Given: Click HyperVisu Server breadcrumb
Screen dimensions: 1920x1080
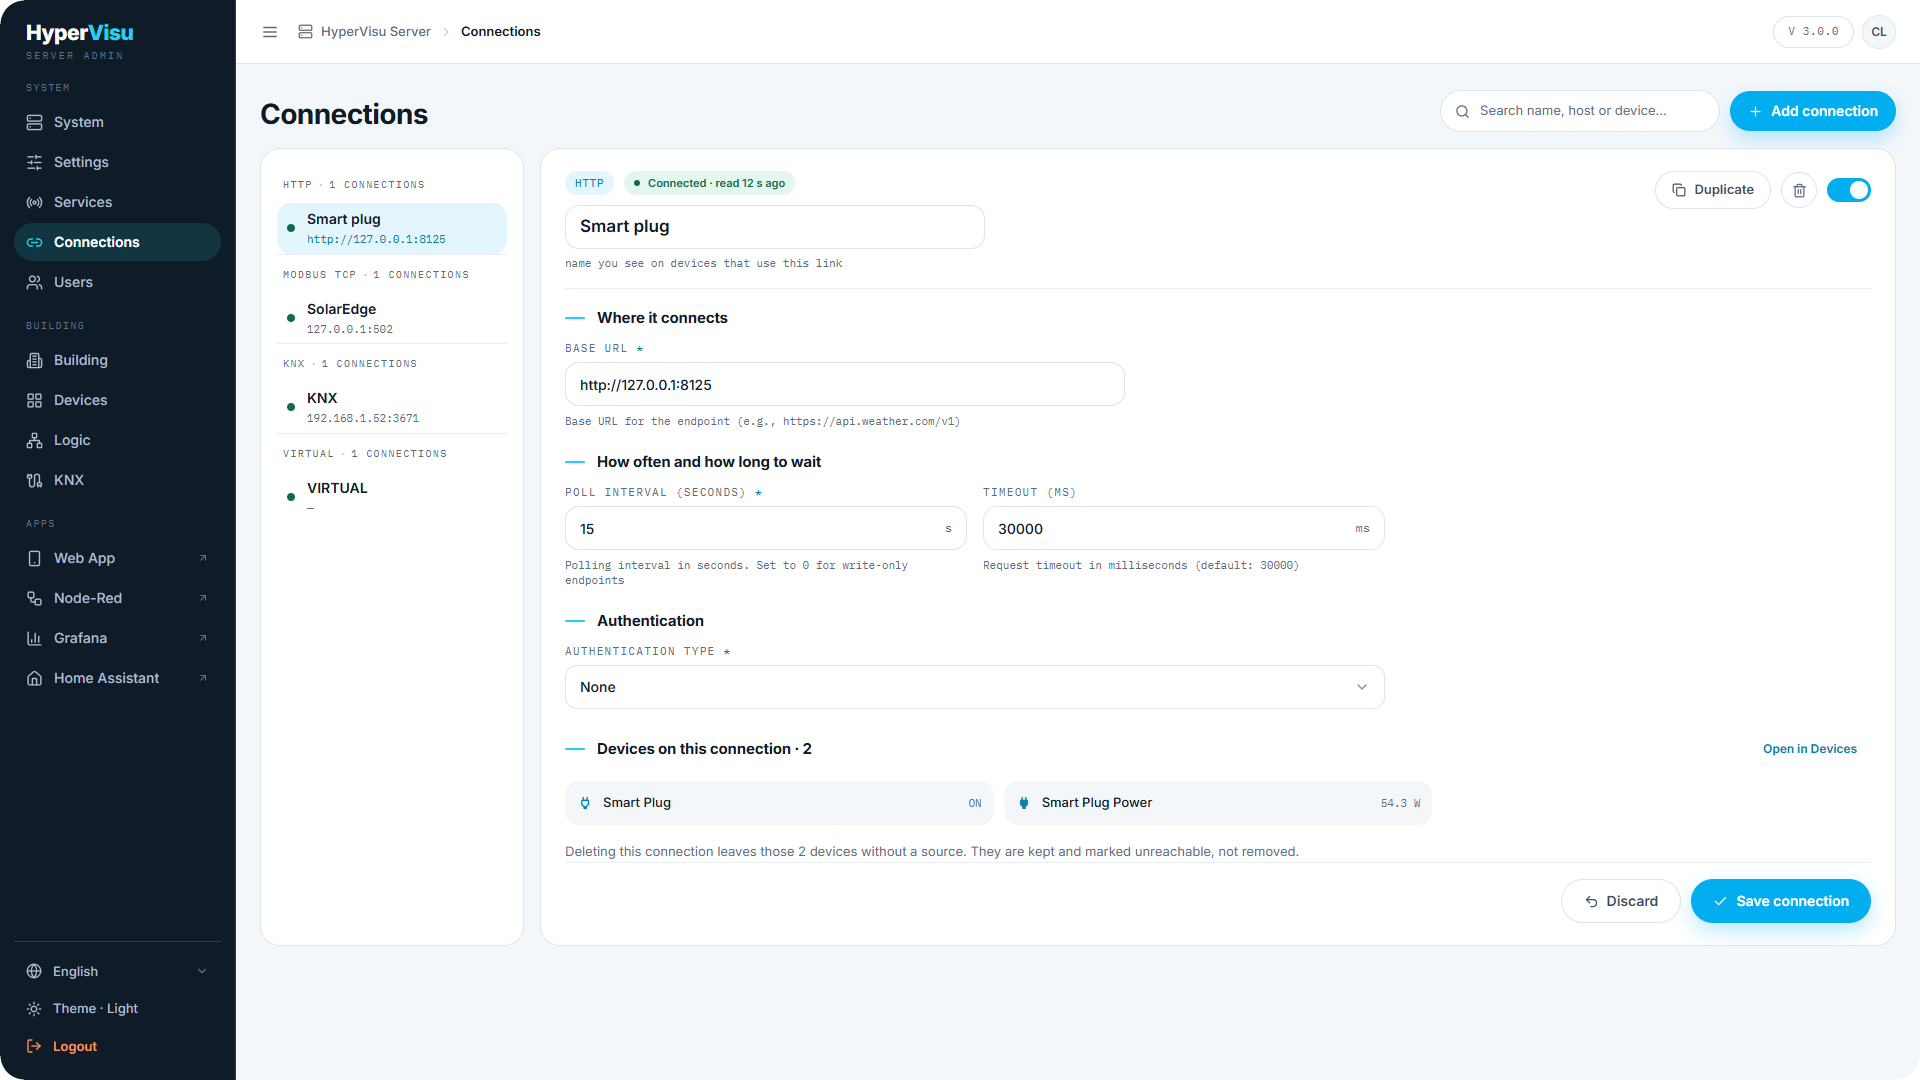Looking at the screenshot, I should (364, 32).
